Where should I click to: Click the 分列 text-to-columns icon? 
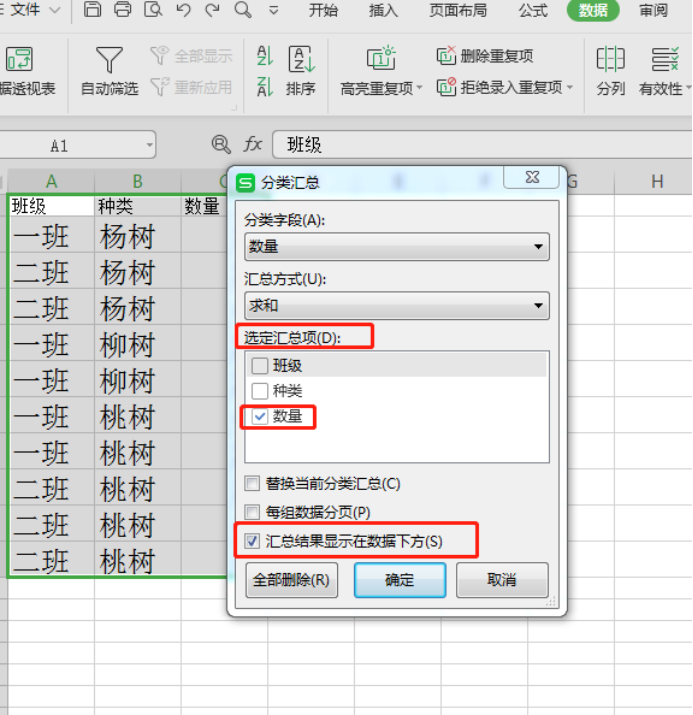pos(610,59)
